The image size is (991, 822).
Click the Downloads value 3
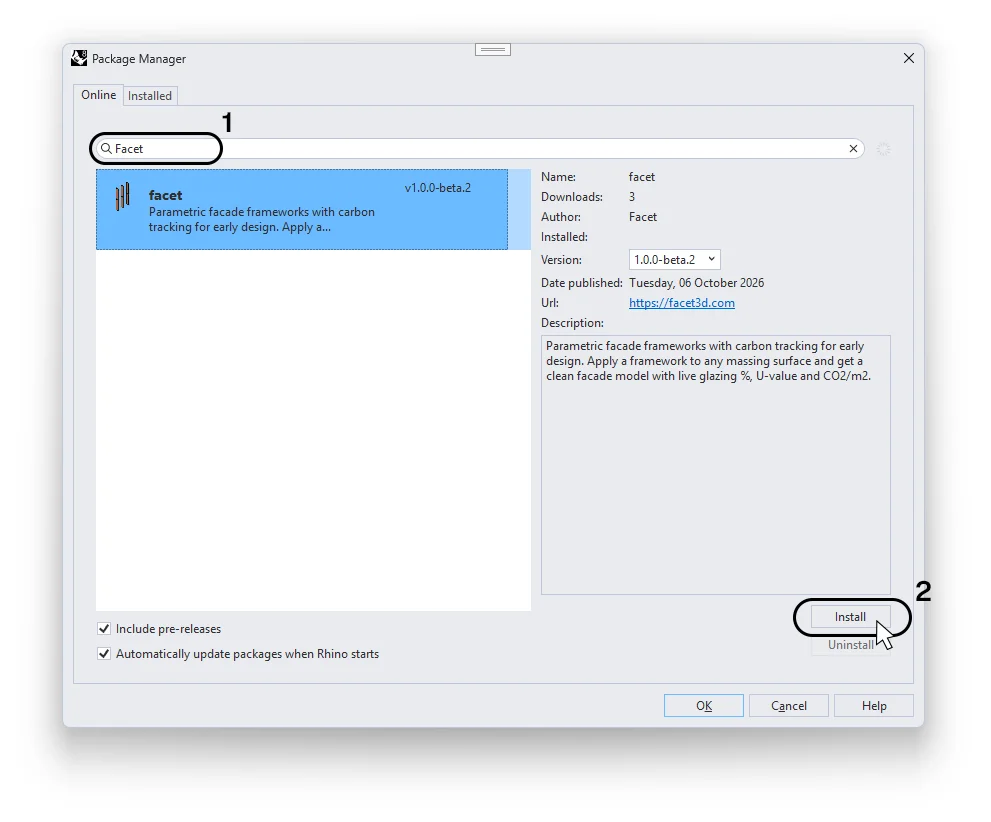click(631, 196)
